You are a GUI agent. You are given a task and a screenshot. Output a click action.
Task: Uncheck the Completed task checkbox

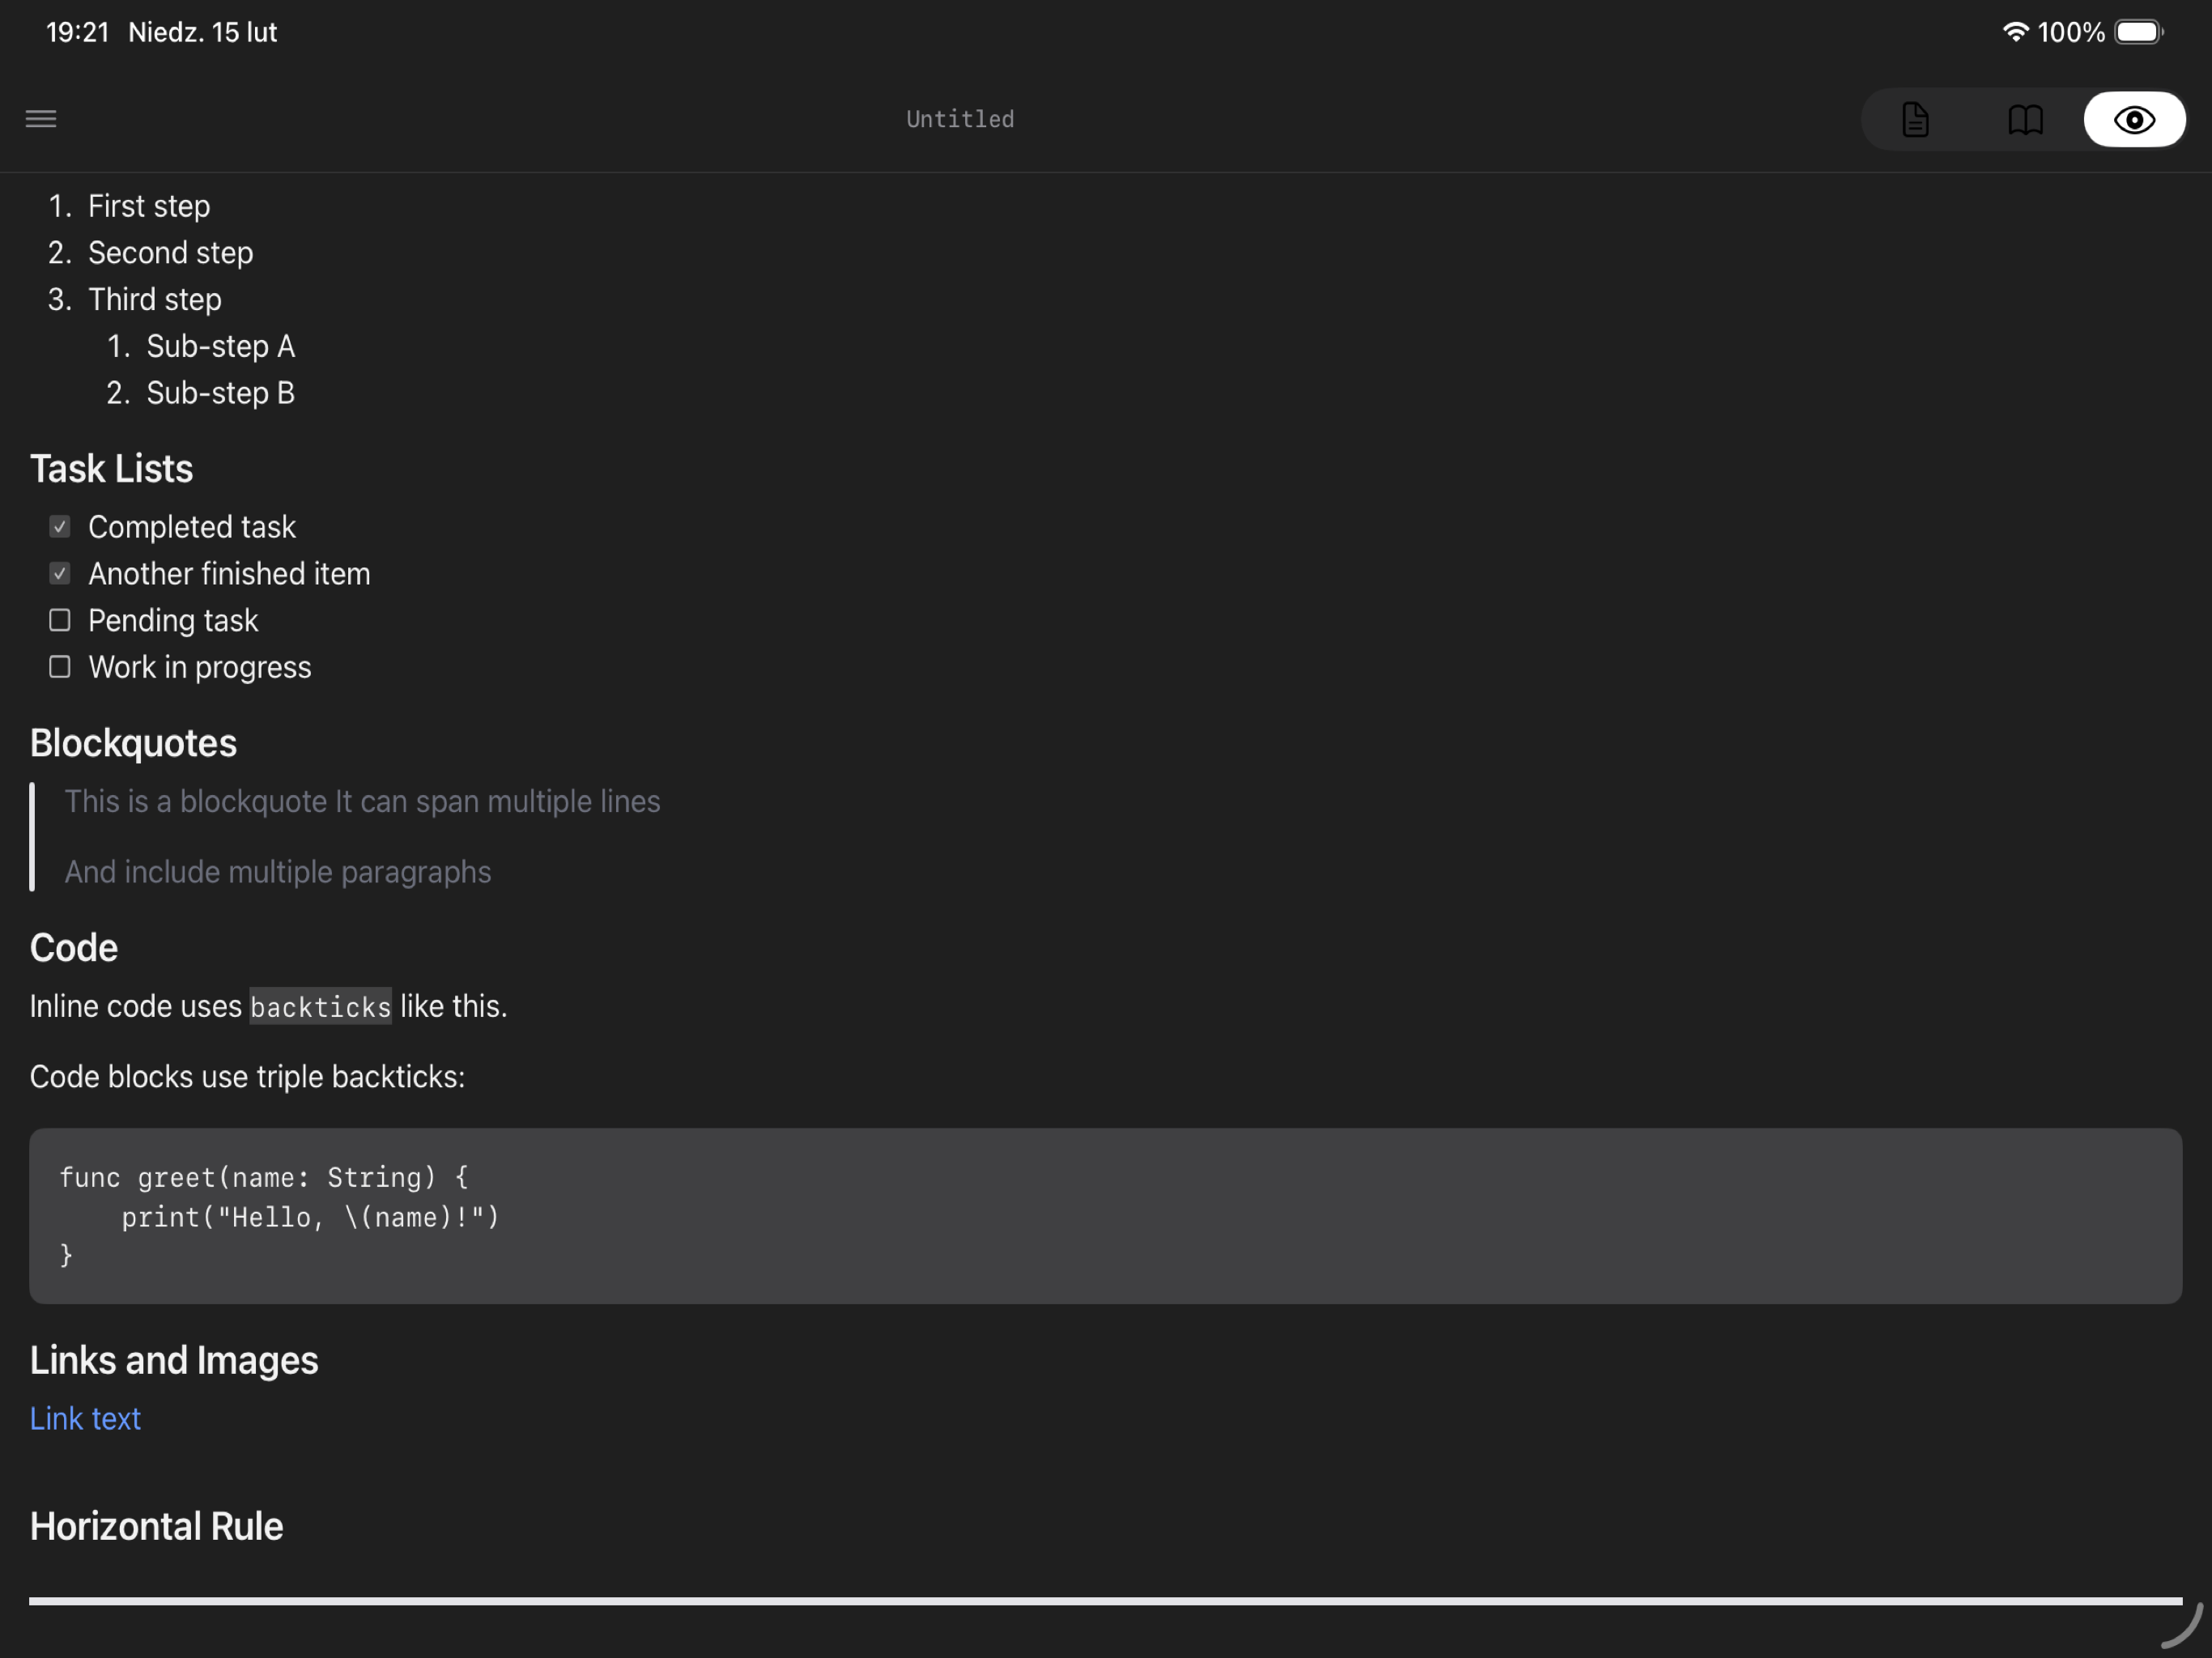tap(60, 526)
